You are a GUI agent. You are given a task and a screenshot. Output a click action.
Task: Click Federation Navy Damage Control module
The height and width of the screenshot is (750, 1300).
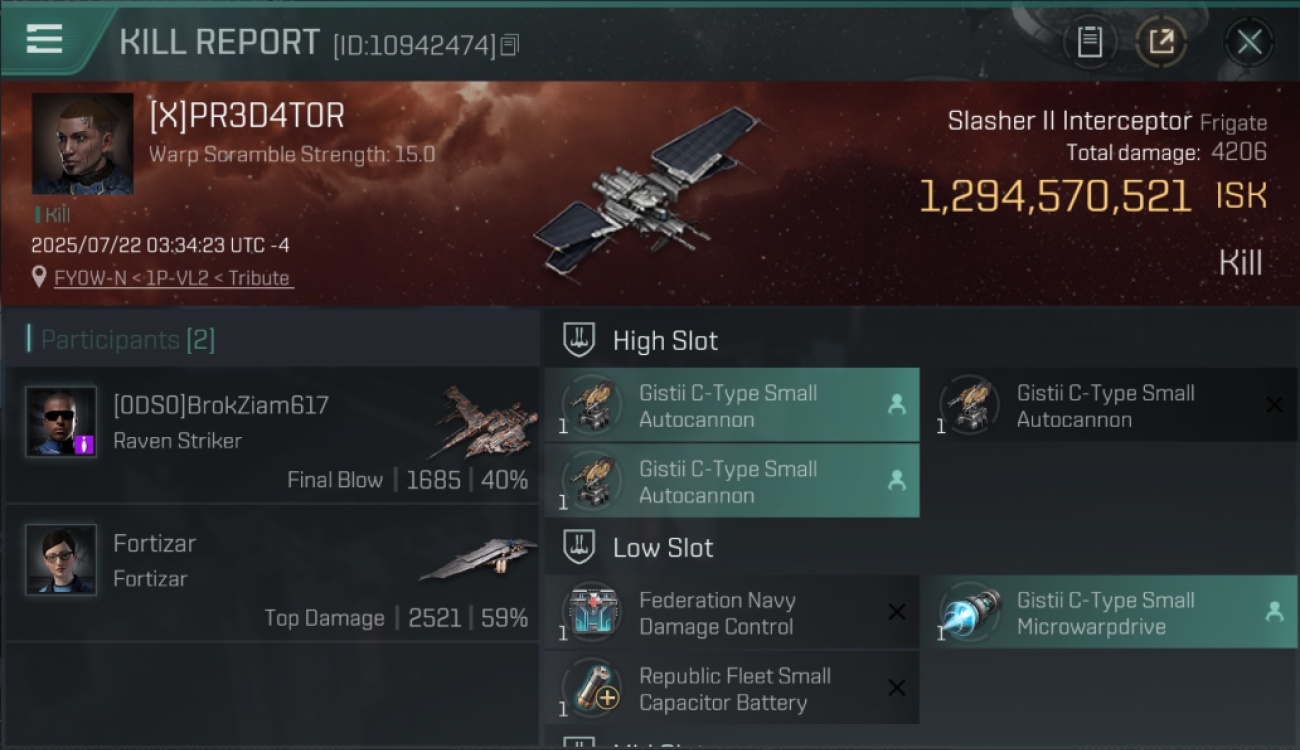(731, 613)
